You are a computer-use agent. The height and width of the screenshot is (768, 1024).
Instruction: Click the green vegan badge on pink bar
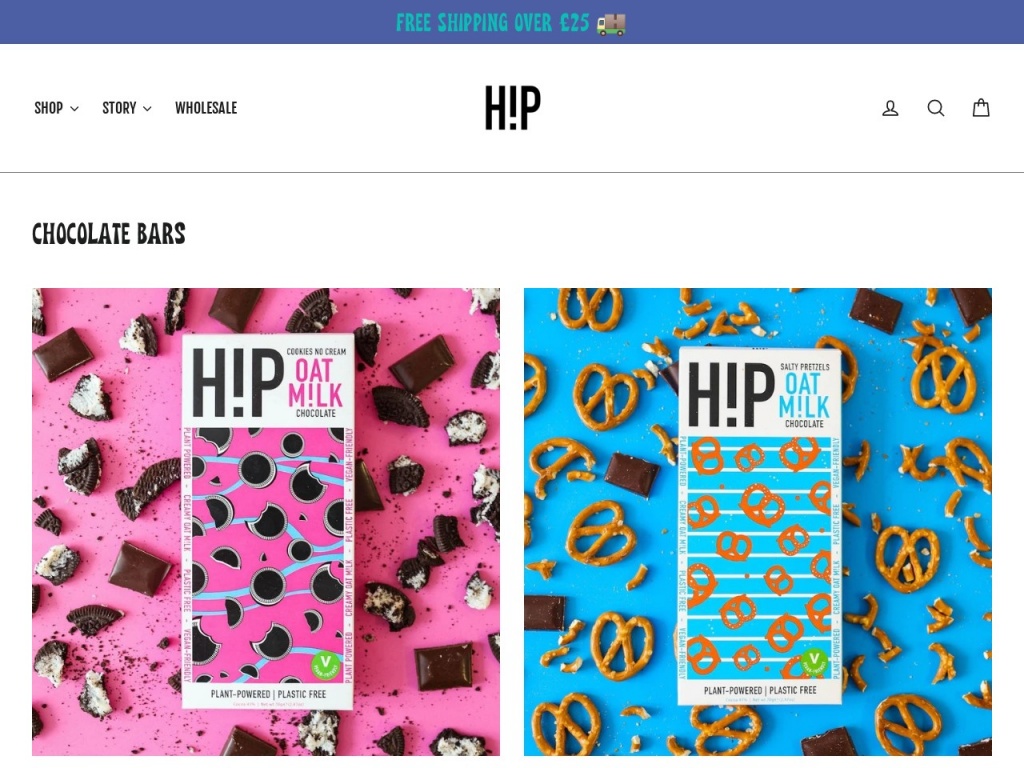(x=325, y=665)
